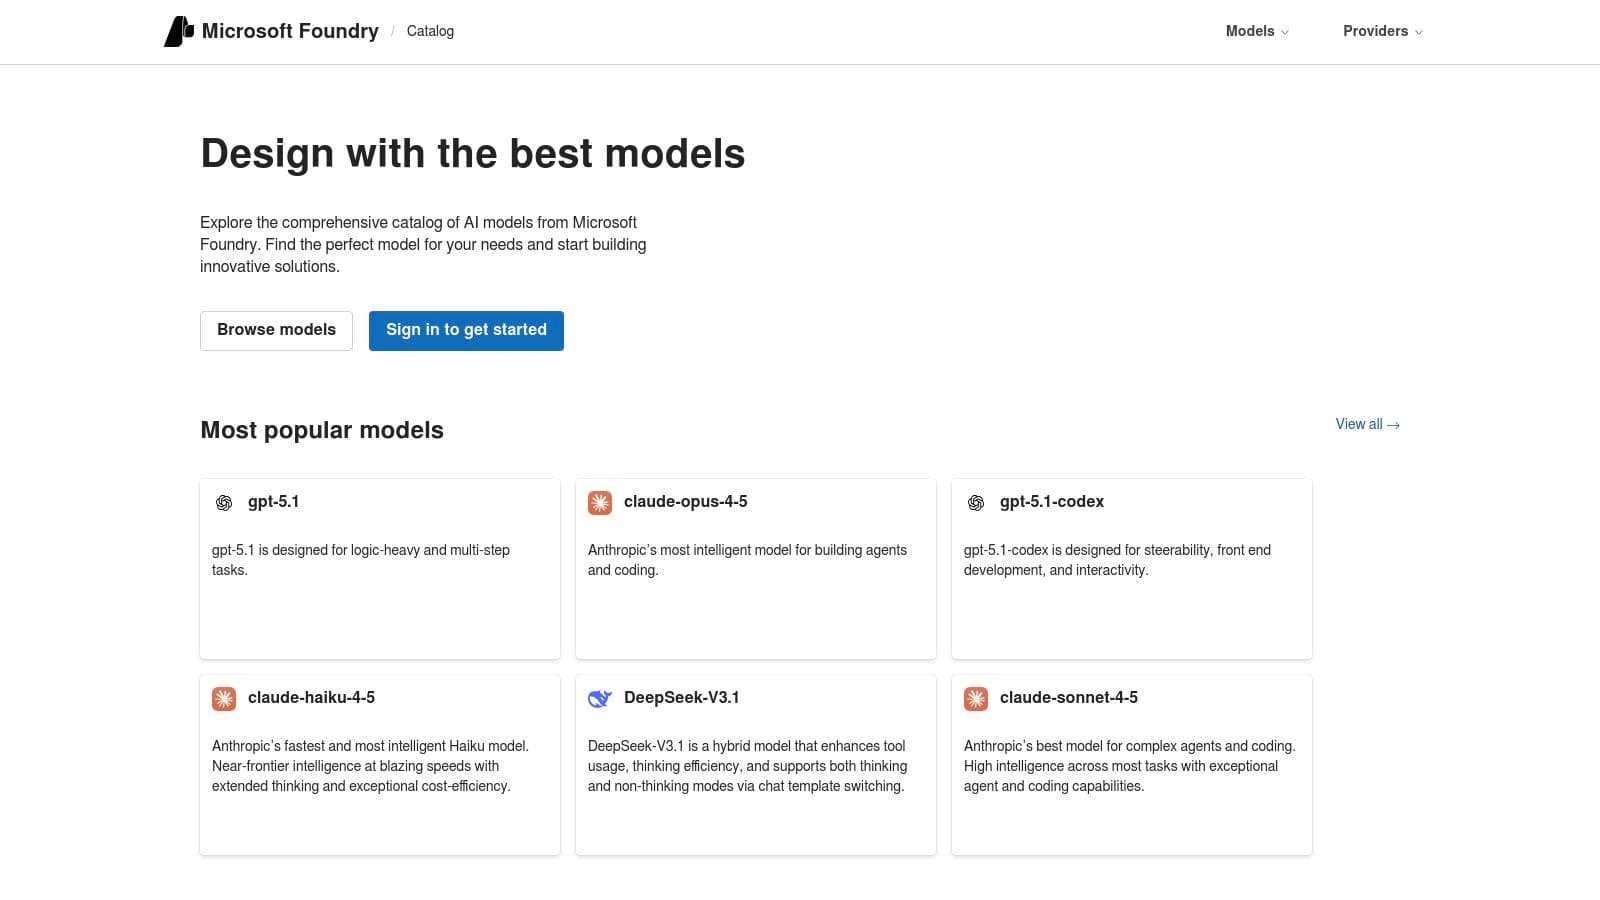1600x900 pixels.
Task: Click the Most popular models heading
Action: coord(322,430)
